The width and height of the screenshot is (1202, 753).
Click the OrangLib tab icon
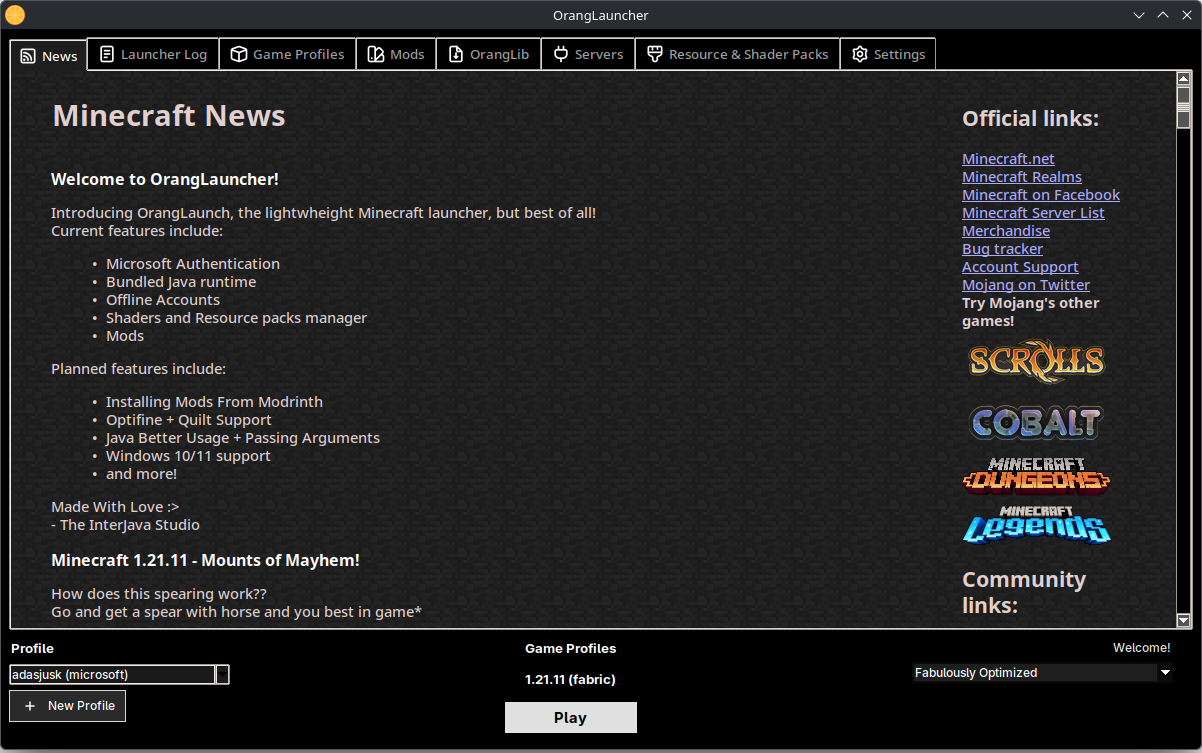pyautogui.click(x=459, y=54)
